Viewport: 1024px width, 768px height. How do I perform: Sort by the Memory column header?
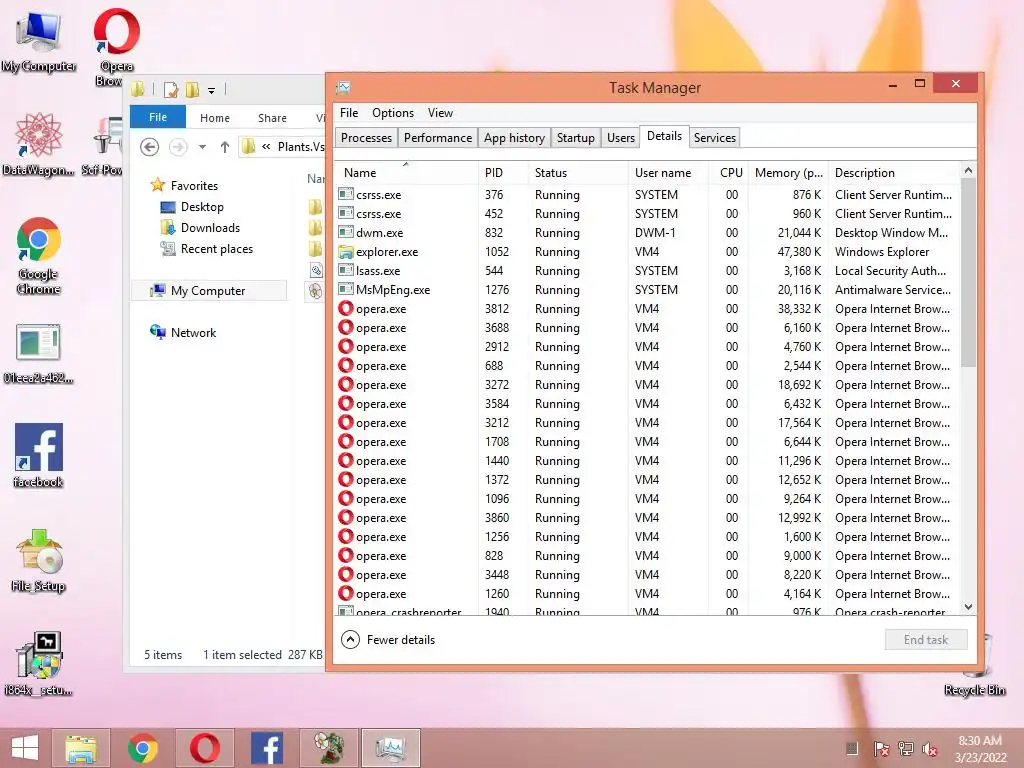788,172
